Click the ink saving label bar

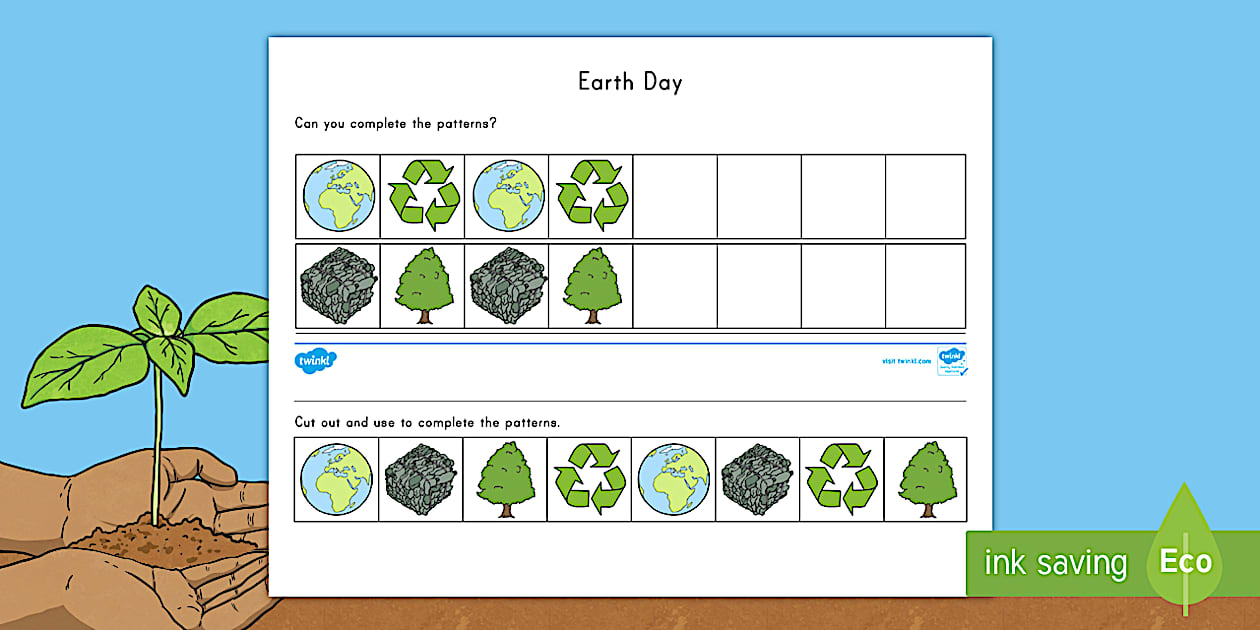(1054, 562)
